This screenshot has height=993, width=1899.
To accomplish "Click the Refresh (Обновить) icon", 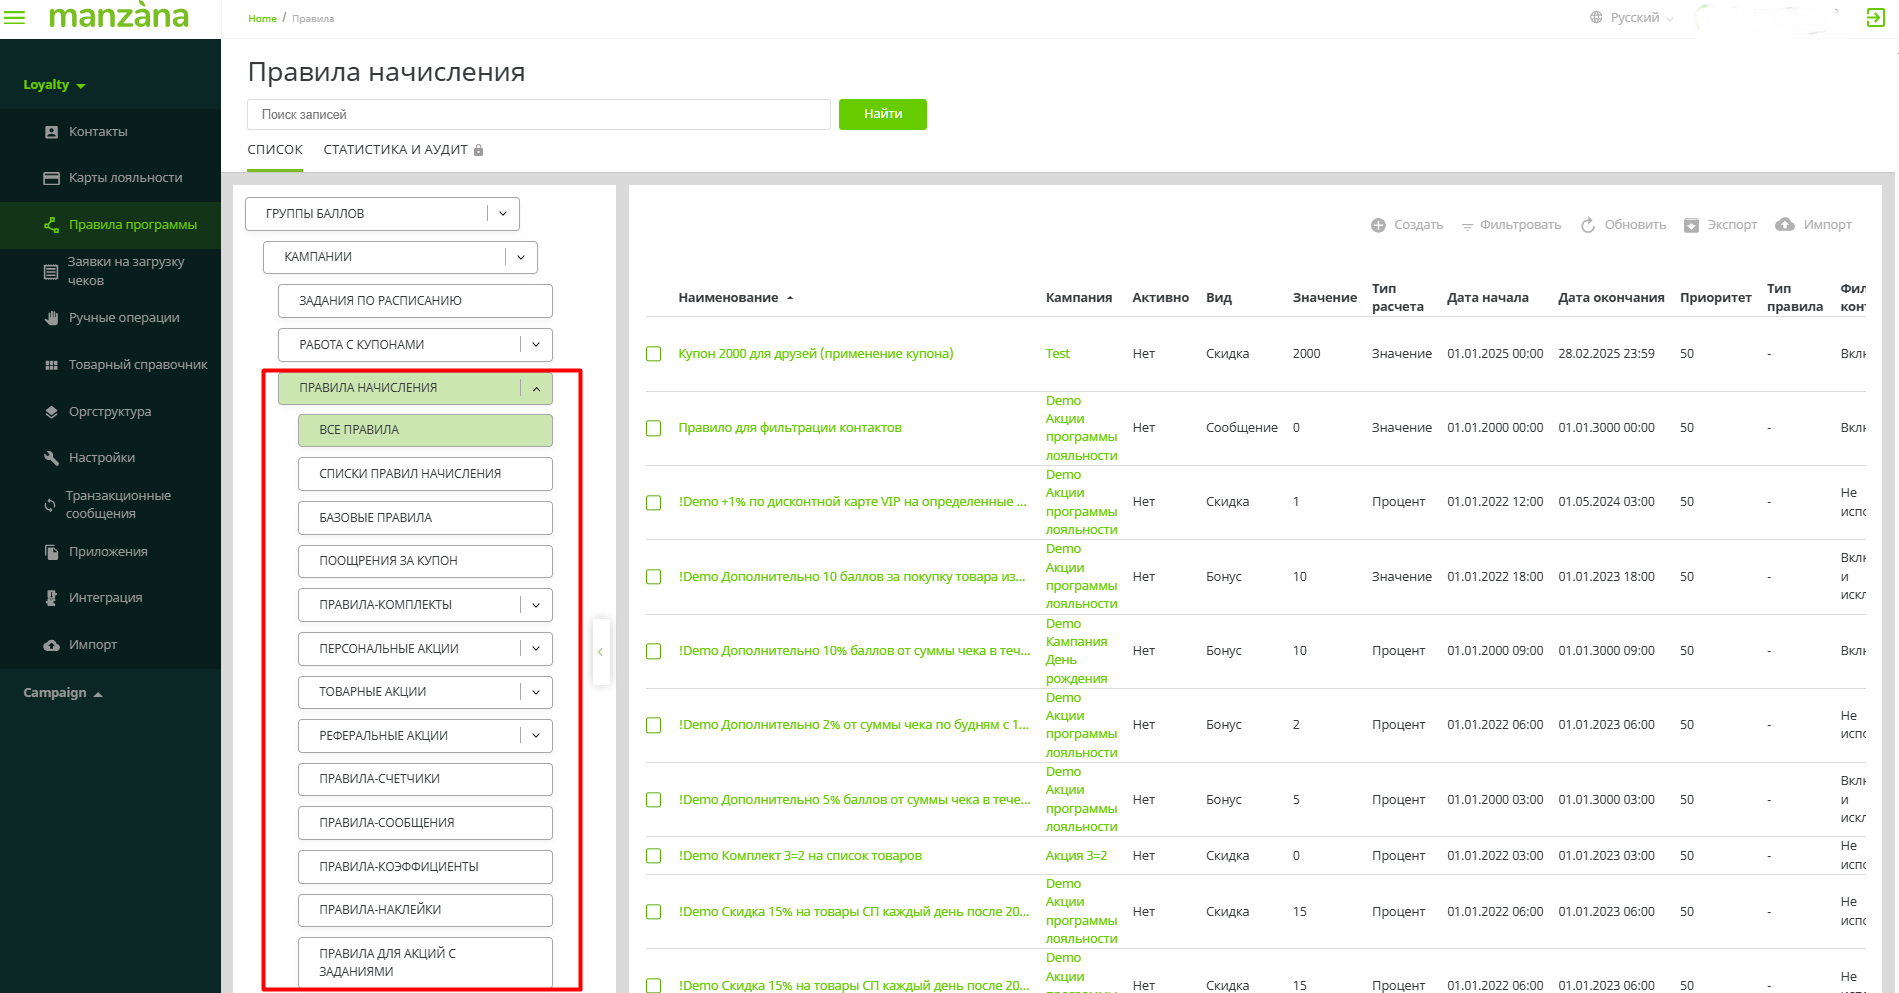I will pyautogui.click(x=1587, y=225).
